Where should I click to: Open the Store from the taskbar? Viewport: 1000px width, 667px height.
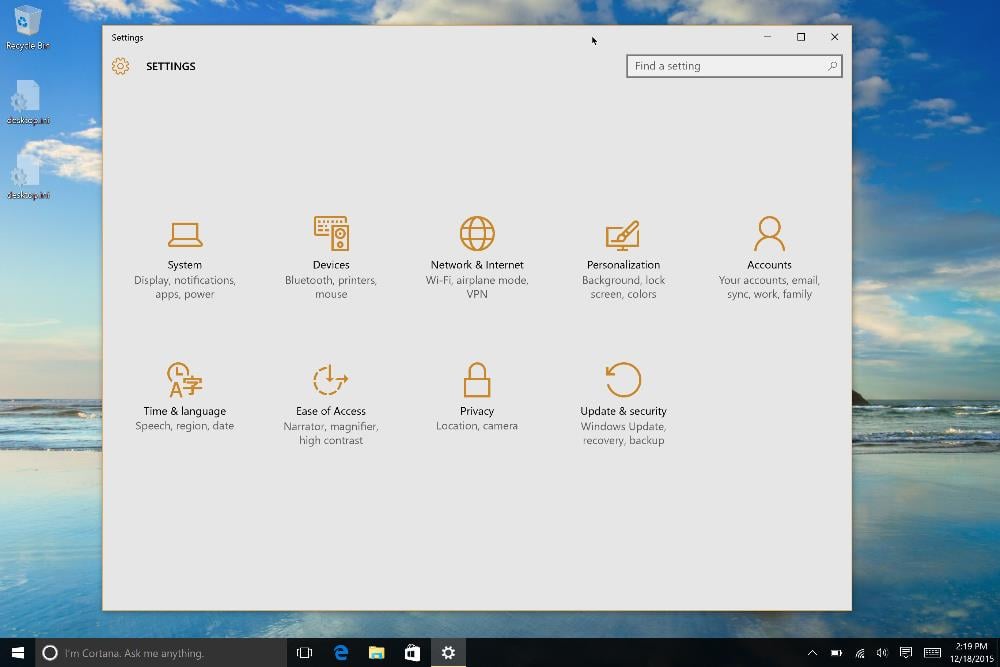[x=412, y=653]
